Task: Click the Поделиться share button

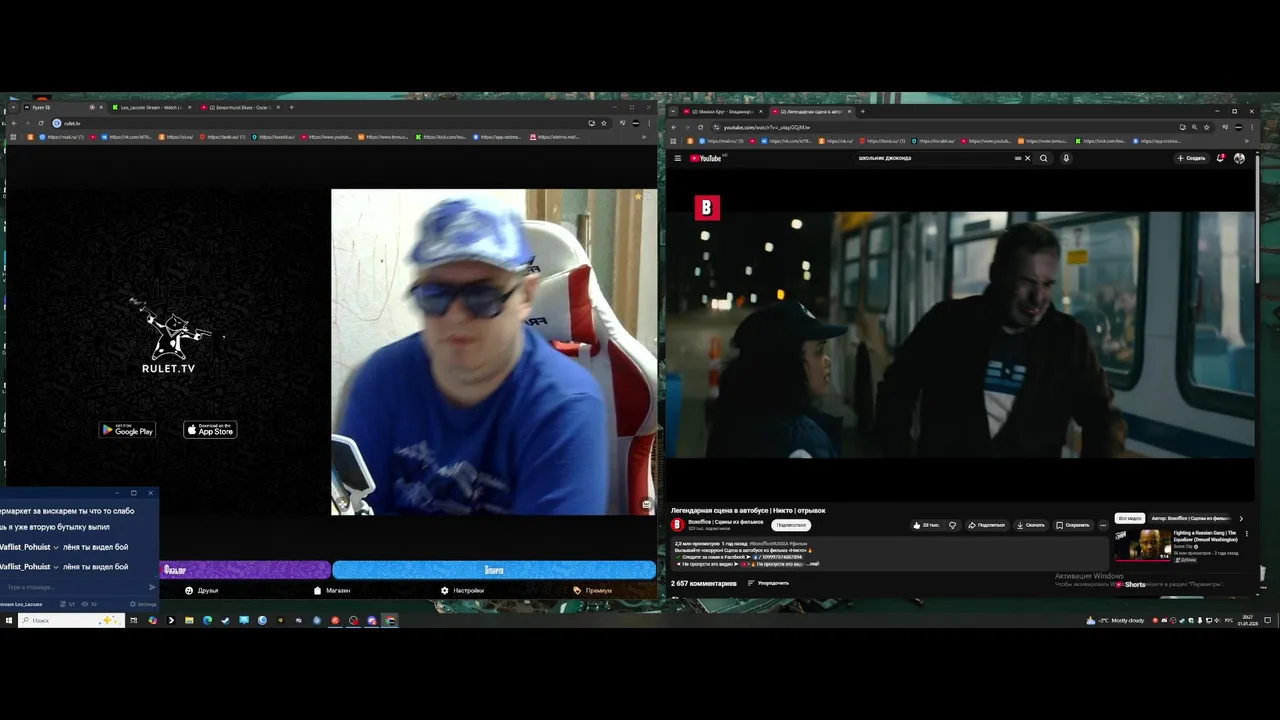Action: coord(986,525)
